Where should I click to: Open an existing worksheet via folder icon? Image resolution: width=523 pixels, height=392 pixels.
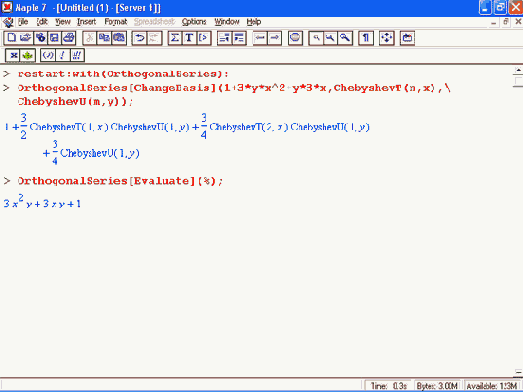pos(26,38)
